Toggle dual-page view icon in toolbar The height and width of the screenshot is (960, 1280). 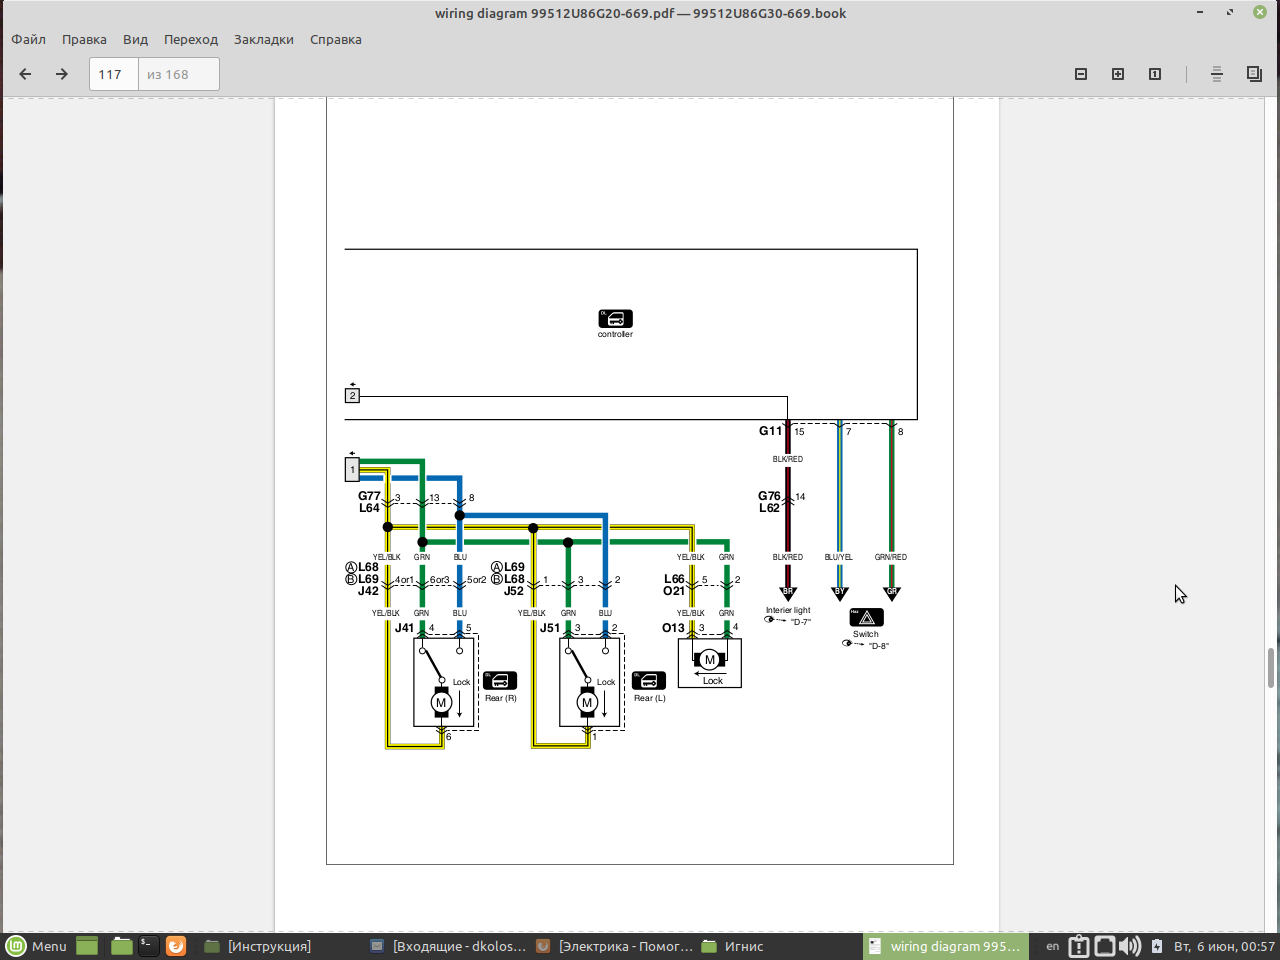point(1254,74)
